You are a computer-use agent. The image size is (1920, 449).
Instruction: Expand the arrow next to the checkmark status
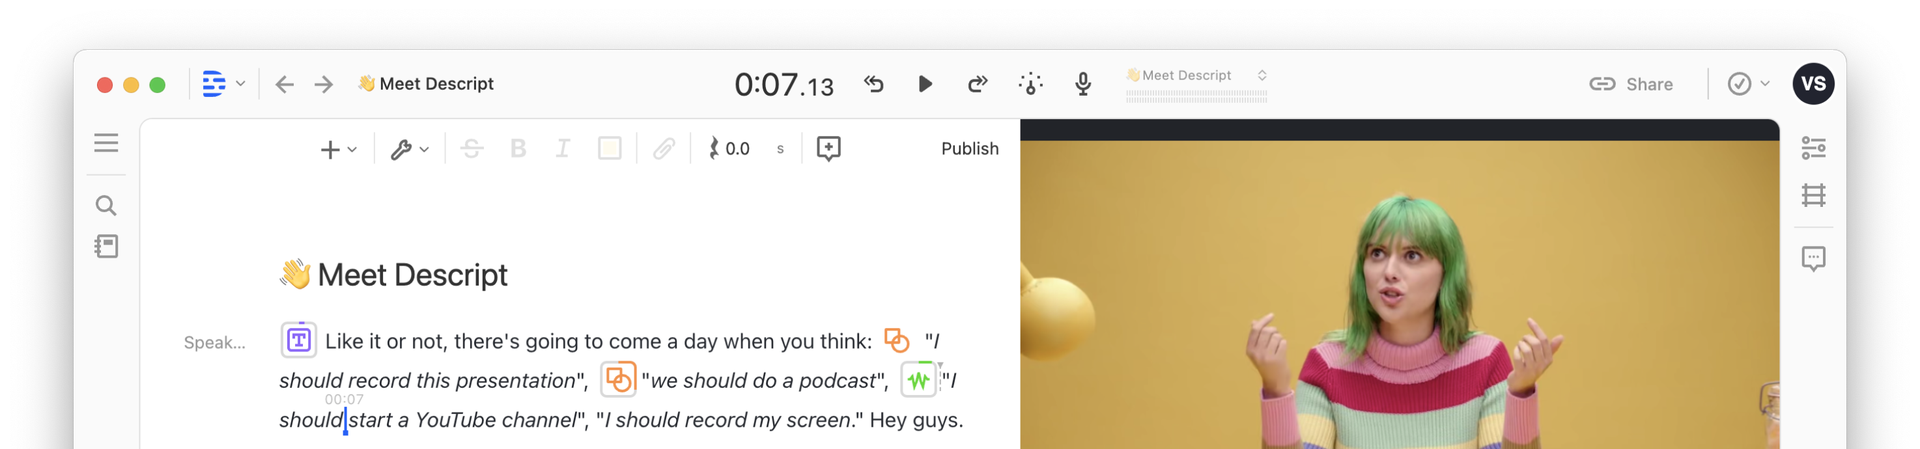[x=1765, y=84]
